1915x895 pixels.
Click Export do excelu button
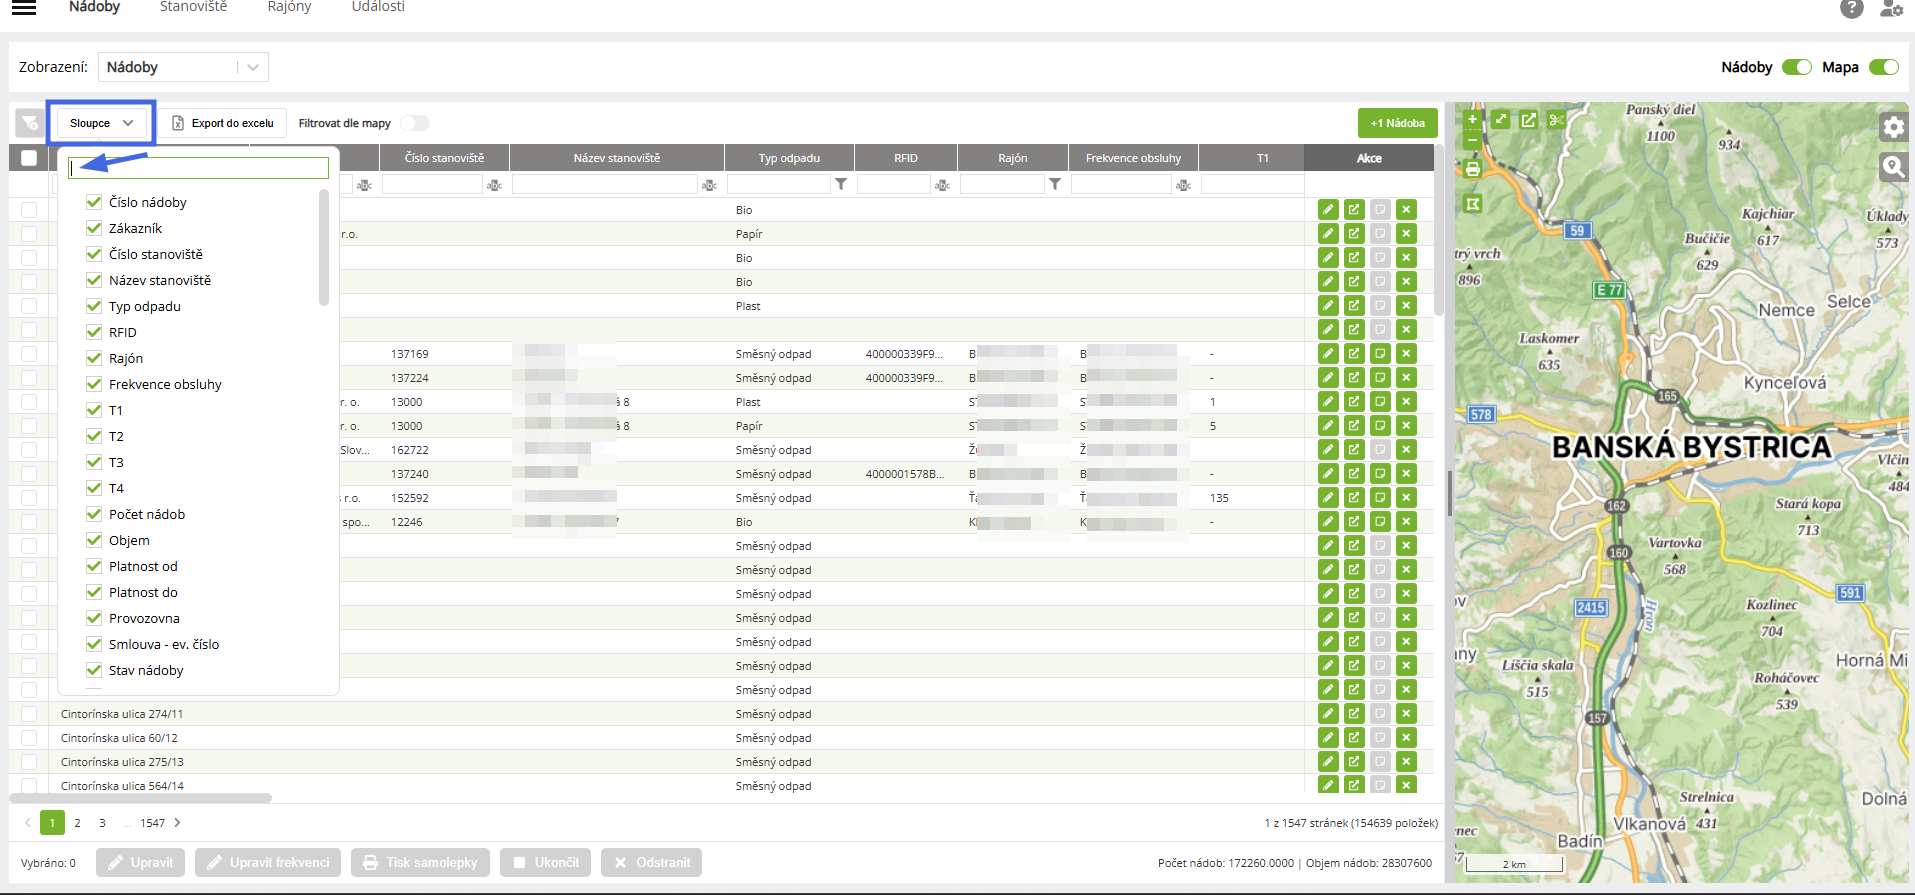(x=223, y=123)
